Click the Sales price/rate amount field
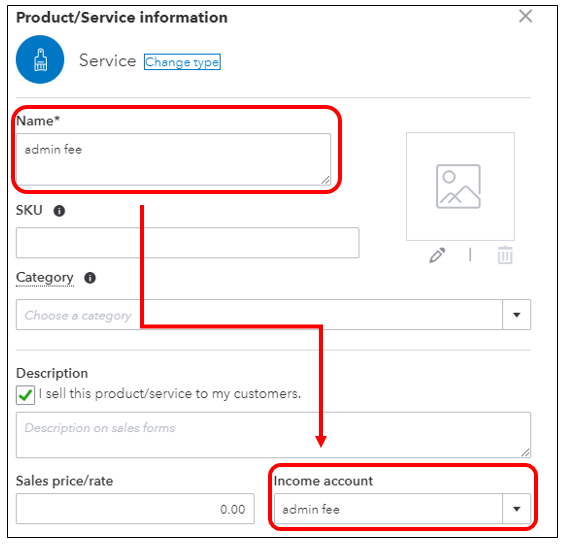The image size is (568, 545). click(135, 508)
